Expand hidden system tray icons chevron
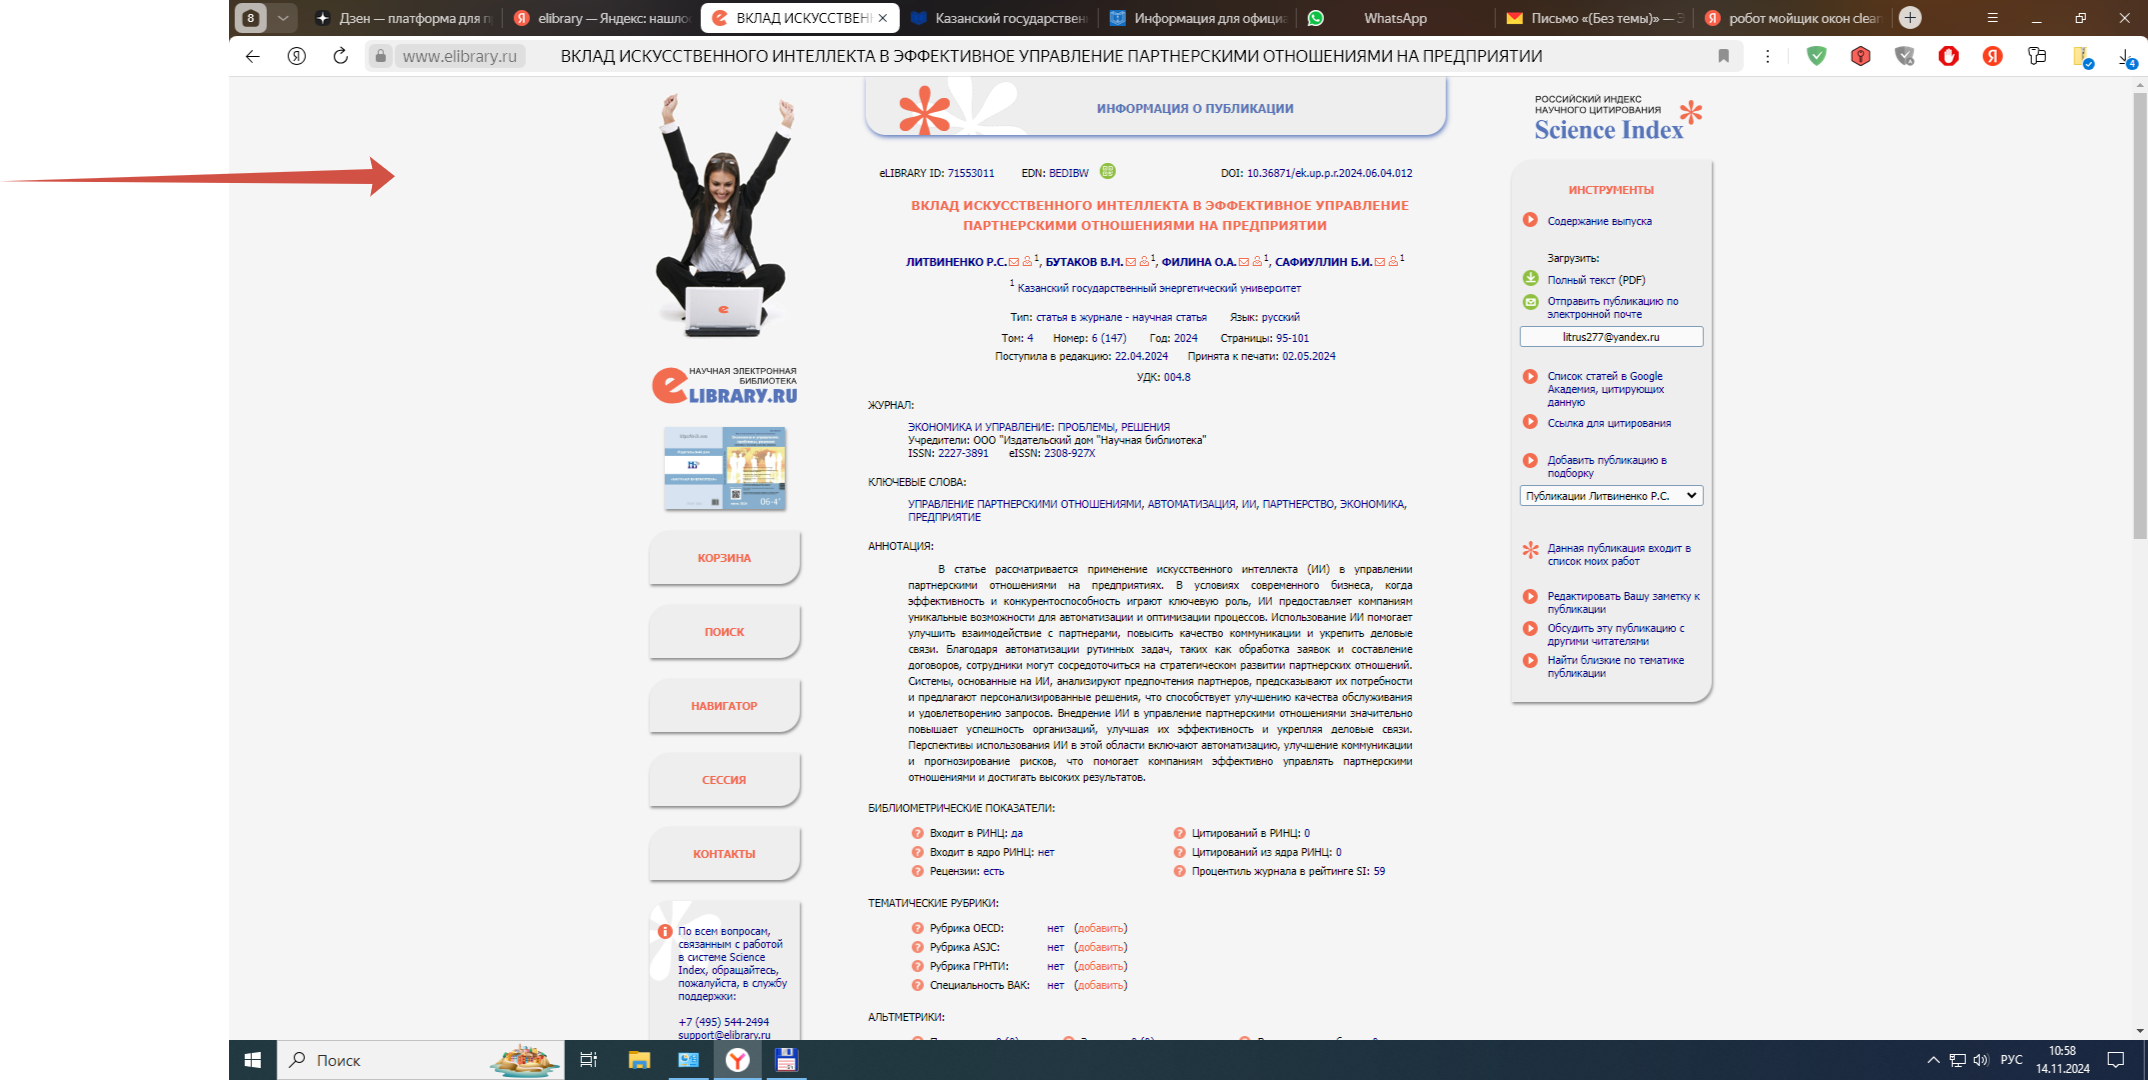Viewport: 2148px width, 1080px height. (x=1932, y=1060)
